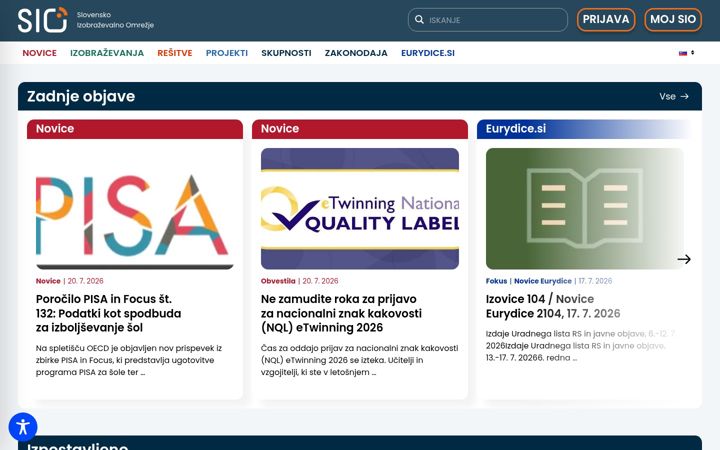This screenshot has height=450, width=720.
Task: Click the Eurydice.si card header
Action: [x=585, y=129]
